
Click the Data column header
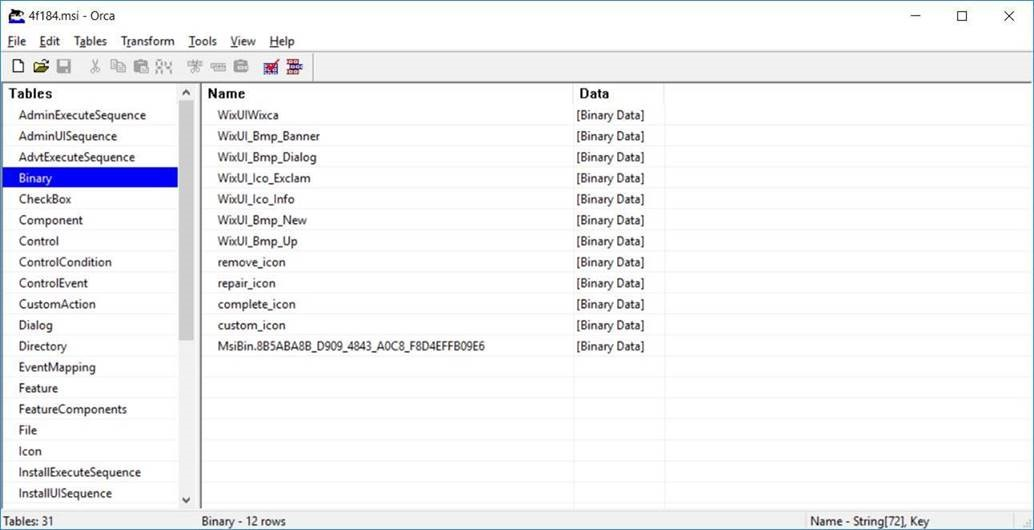pos(617,93)
